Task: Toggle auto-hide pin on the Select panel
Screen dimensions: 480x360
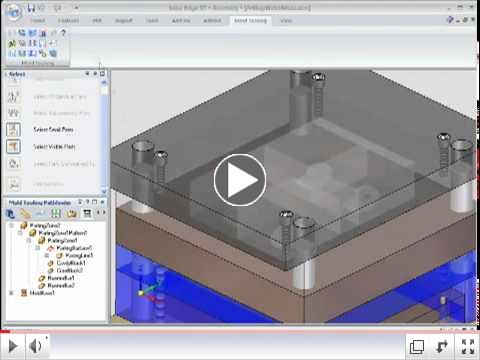Action: pyautogui.click(x=95, y=74)
